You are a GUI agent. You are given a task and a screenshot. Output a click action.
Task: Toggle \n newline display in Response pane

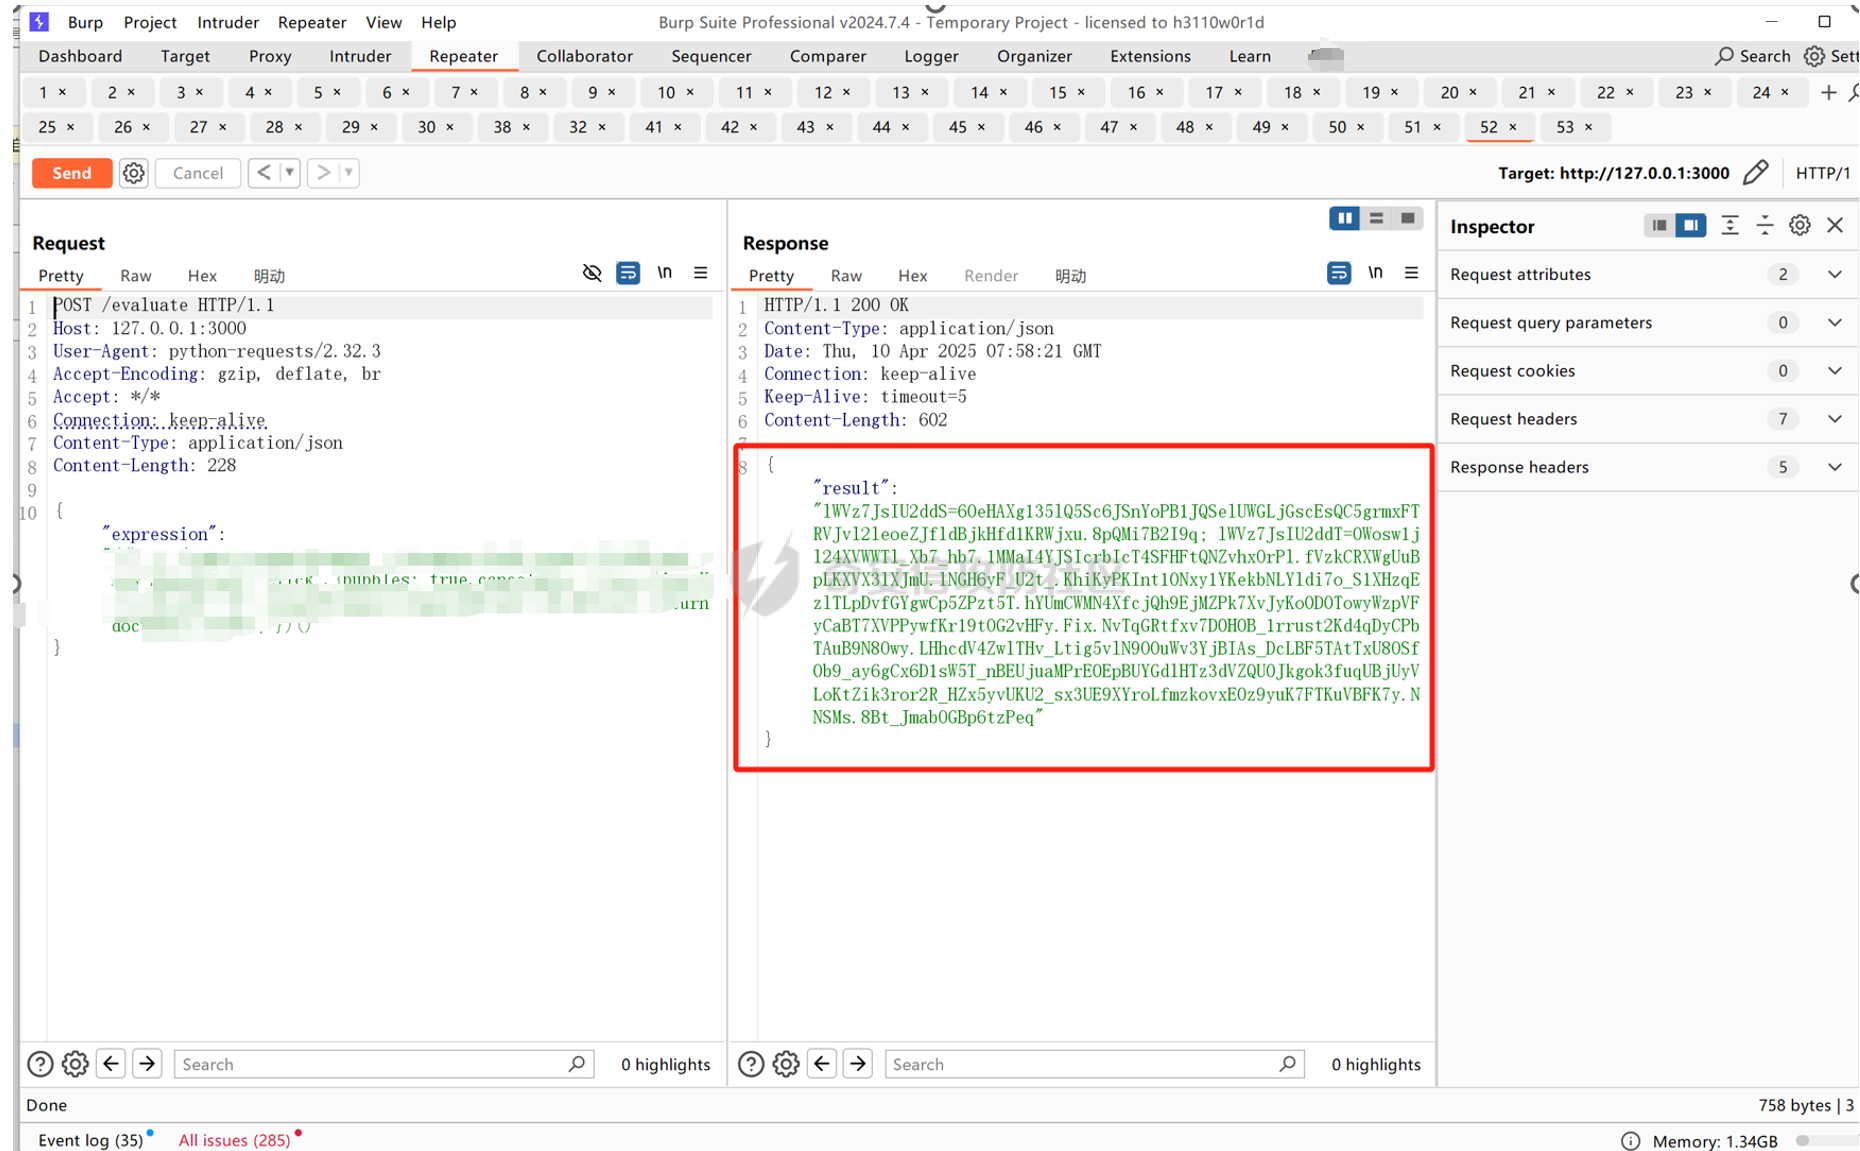1375,272
